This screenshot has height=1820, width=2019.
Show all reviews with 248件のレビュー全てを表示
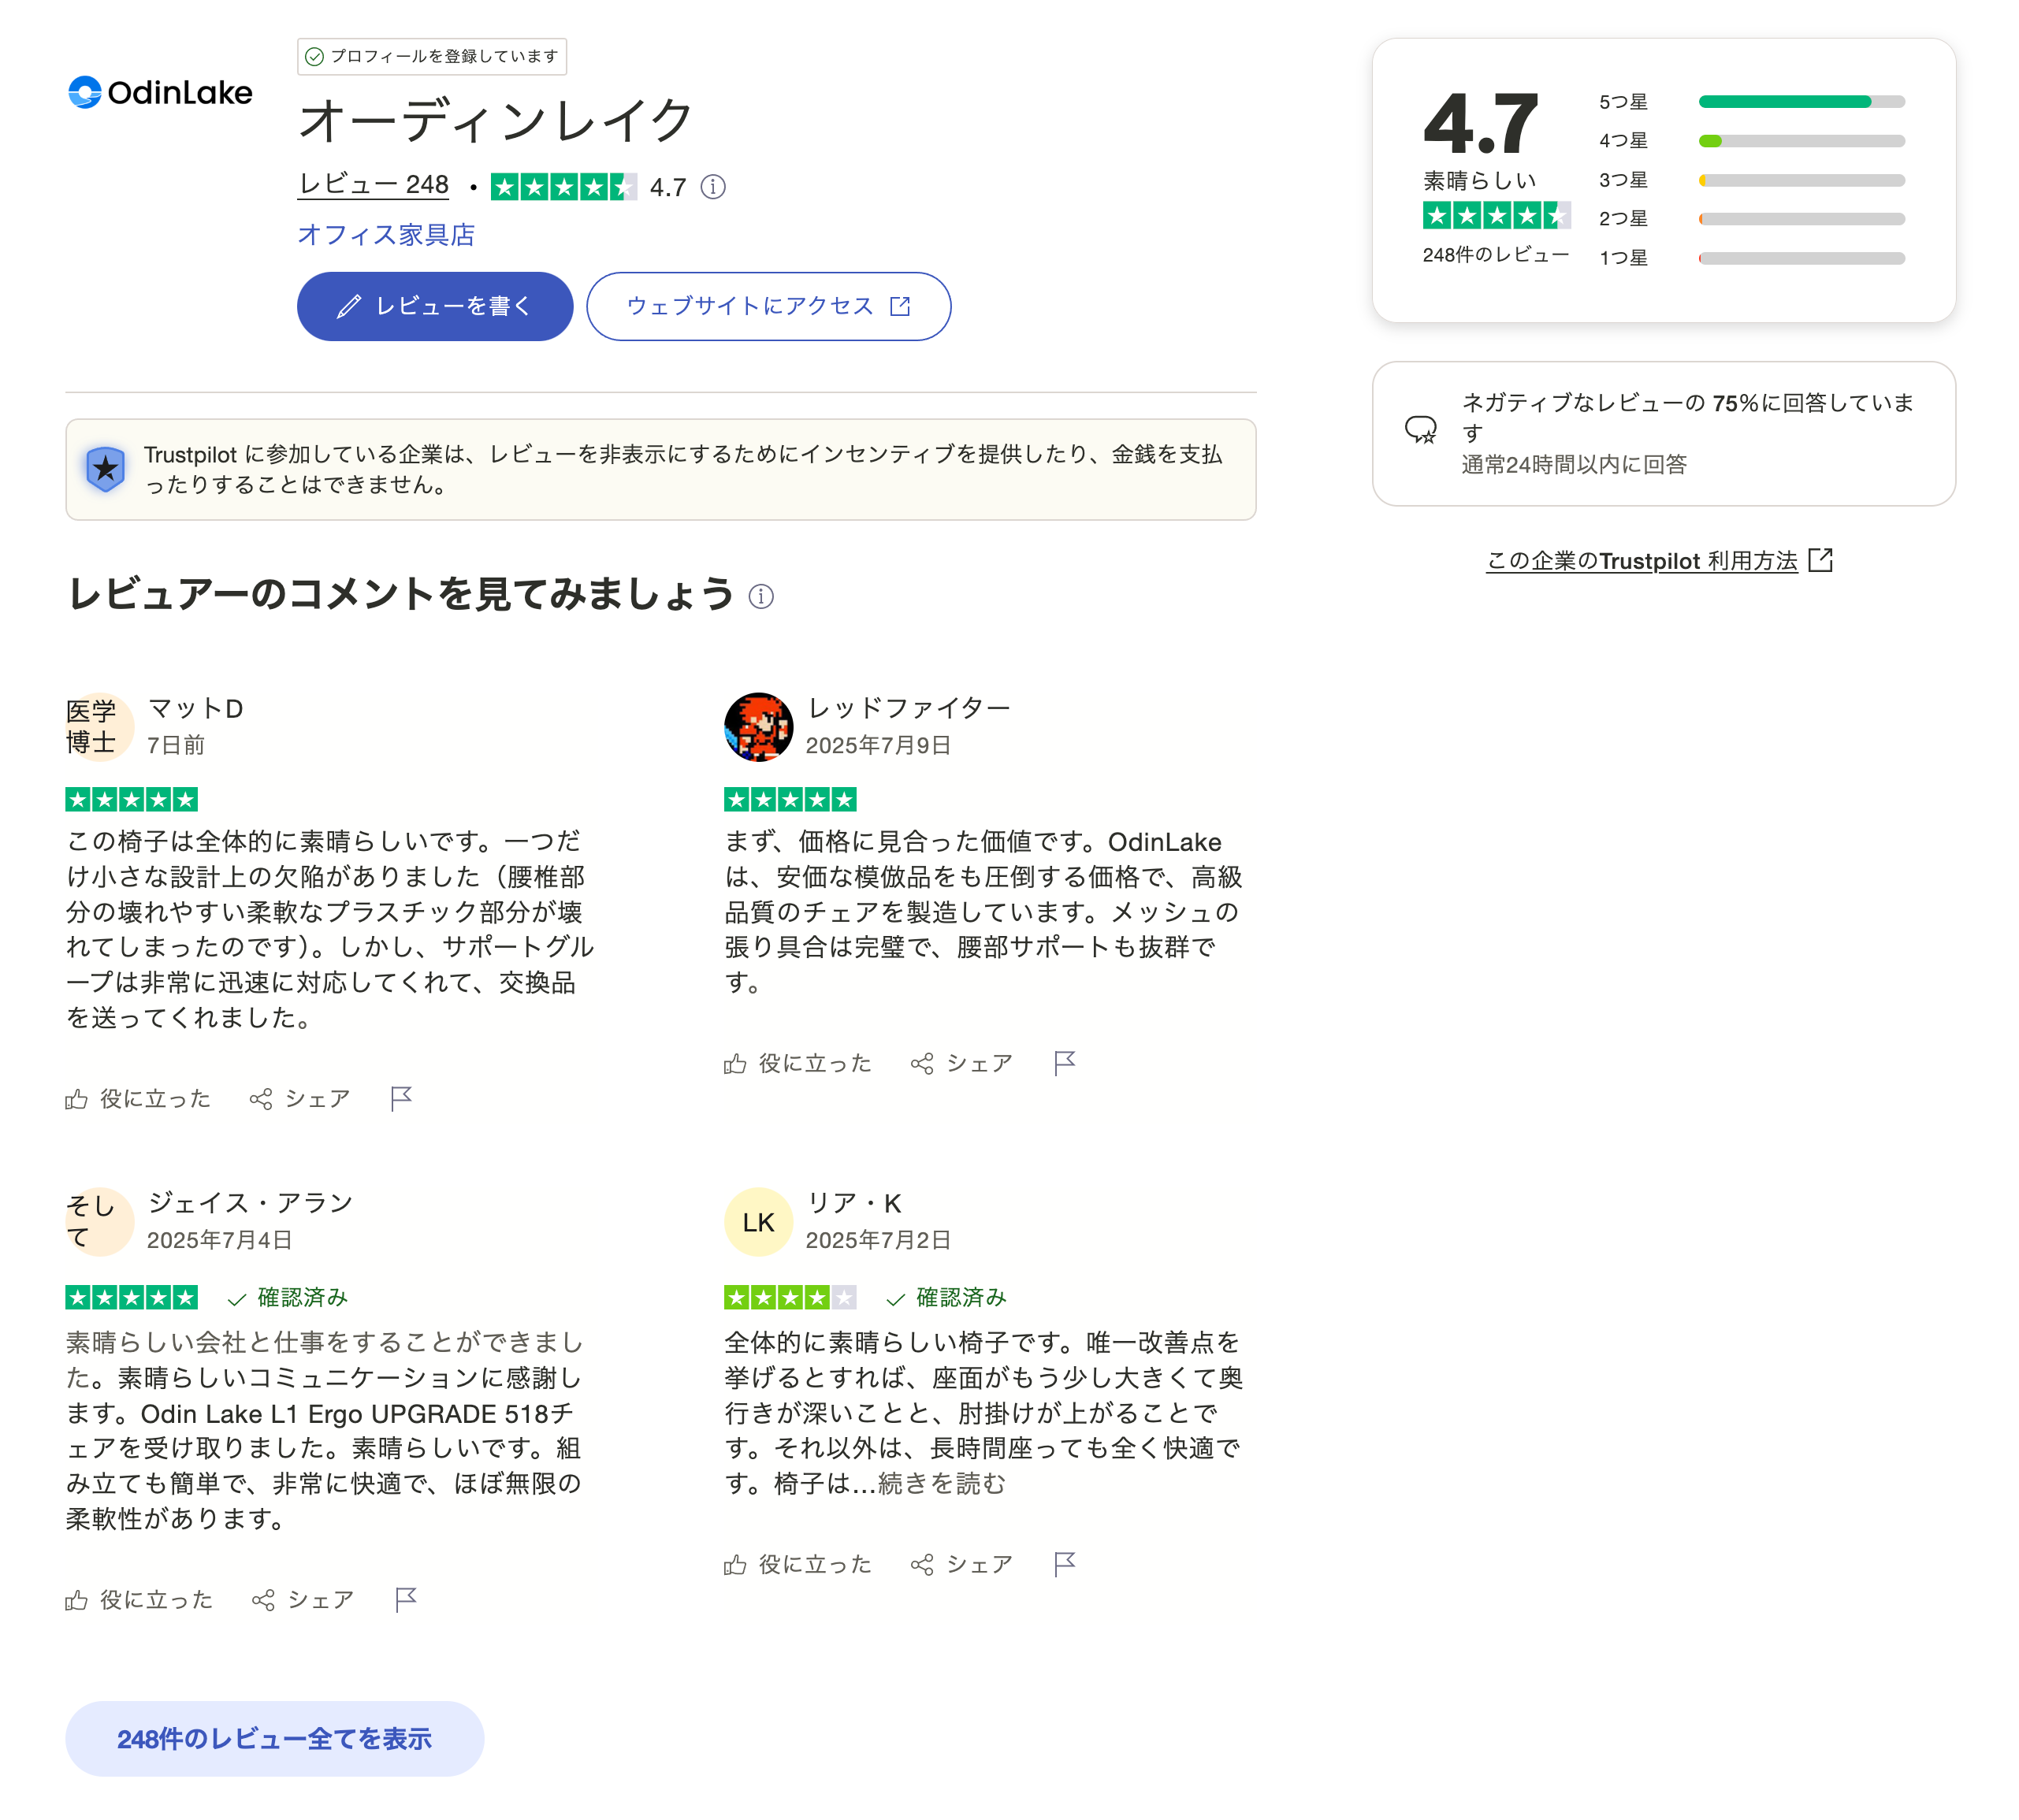point(274,1739)
